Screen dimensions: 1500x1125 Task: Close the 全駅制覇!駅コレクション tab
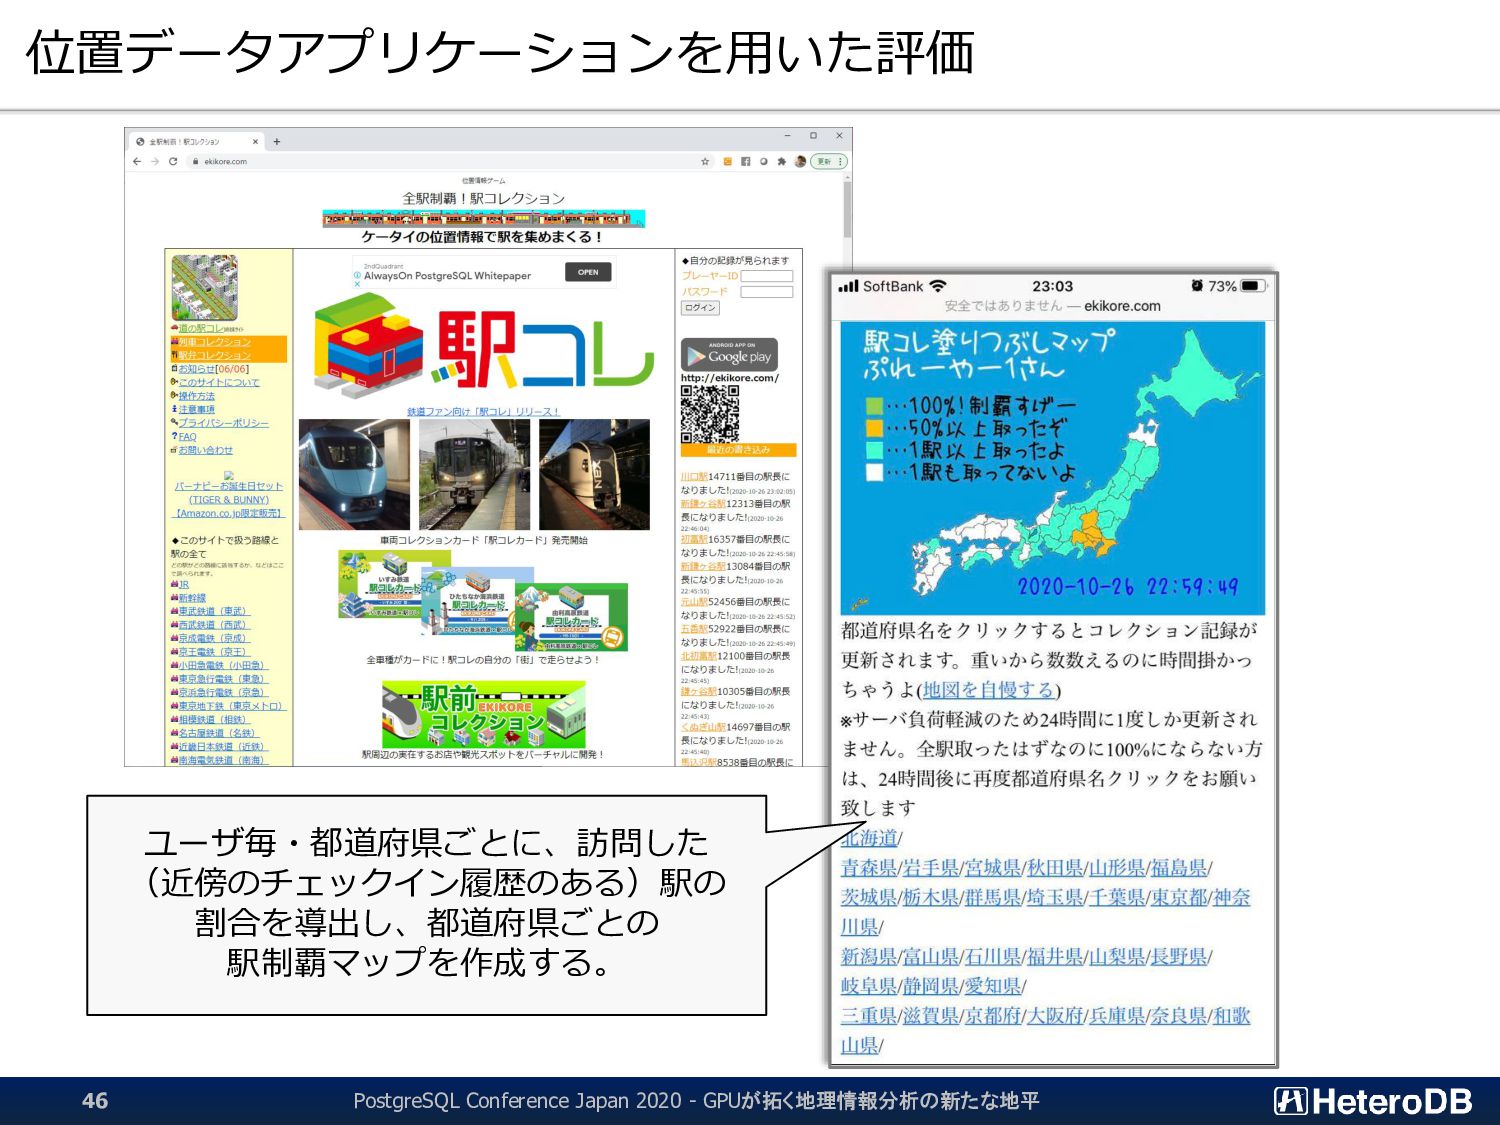[x=255, y=142]
